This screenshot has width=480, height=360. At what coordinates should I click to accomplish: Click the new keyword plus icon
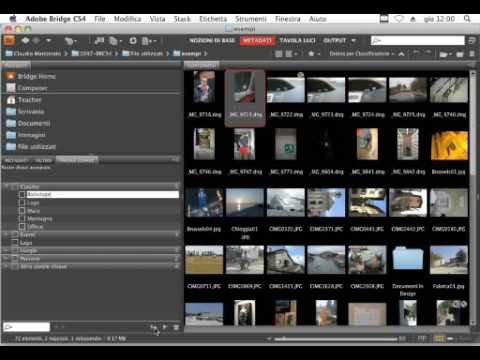164,327
